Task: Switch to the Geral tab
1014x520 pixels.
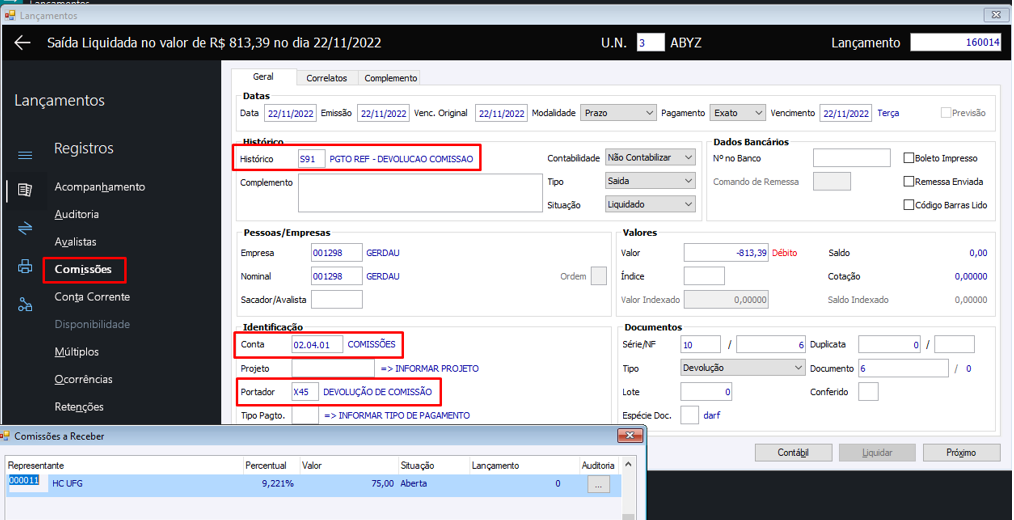Action: click(x=263, y=76)
